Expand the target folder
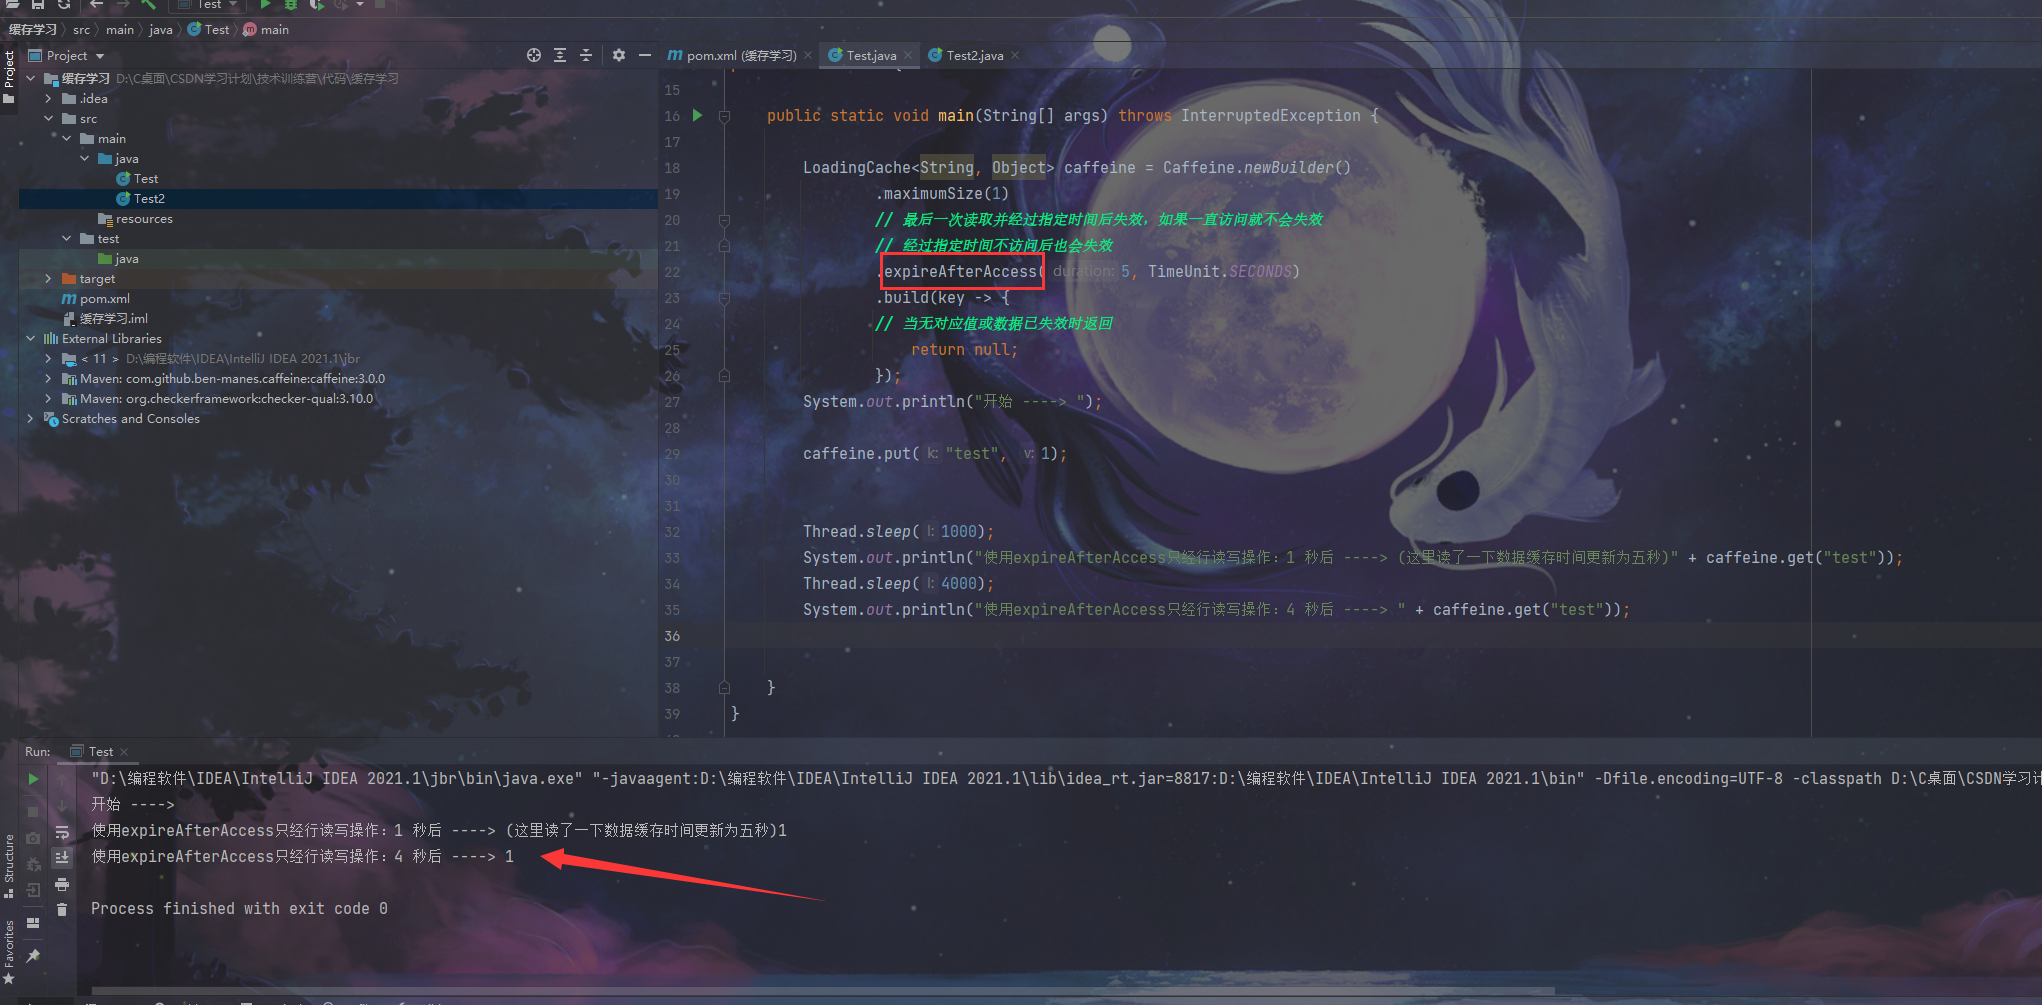This screenshot has width=2042, height=1005. point(48,278)
